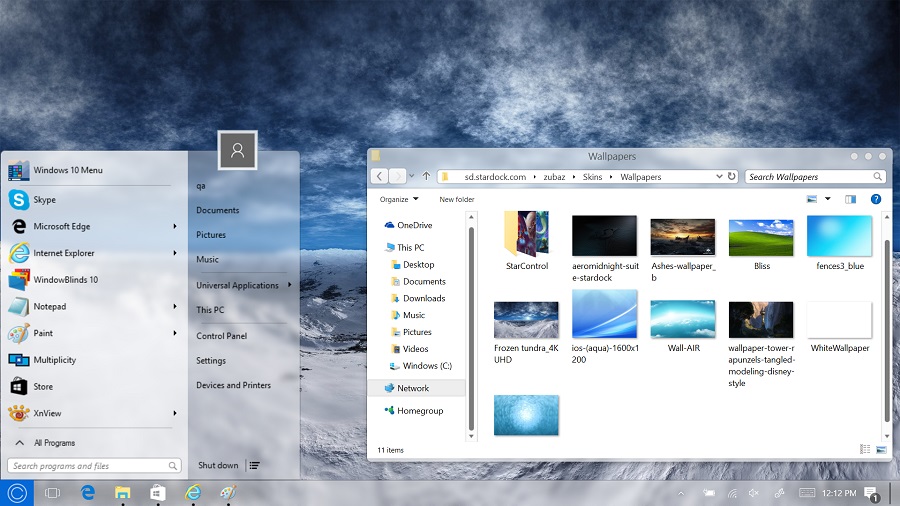Show hidden system tray icons
Image resolution: width=900 pixels, height=506 pixels.
tap(681, 493)
